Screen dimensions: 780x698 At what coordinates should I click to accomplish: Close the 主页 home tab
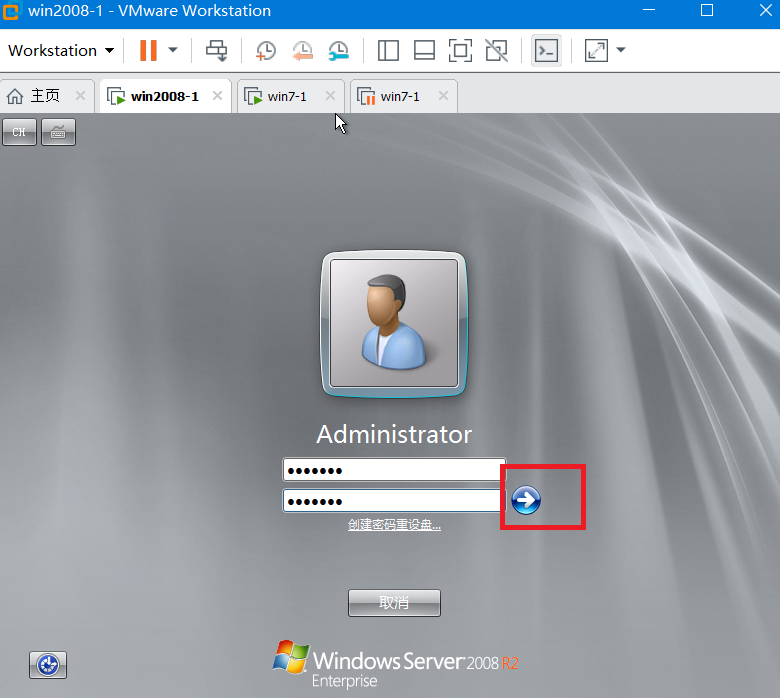[x=80, y=96]
